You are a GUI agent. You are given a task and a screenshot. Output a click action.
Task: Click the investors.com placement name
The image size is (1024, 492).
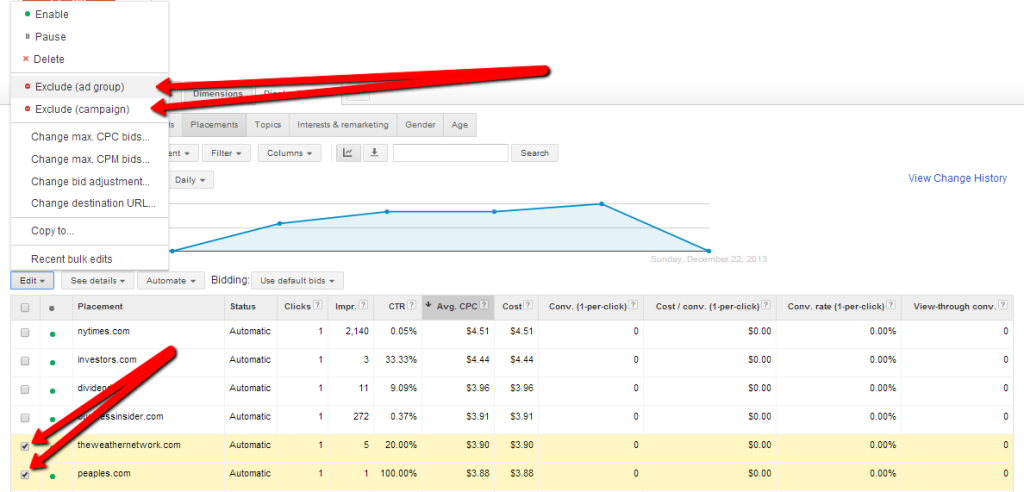pyautogui.click(x=106, y=359)
